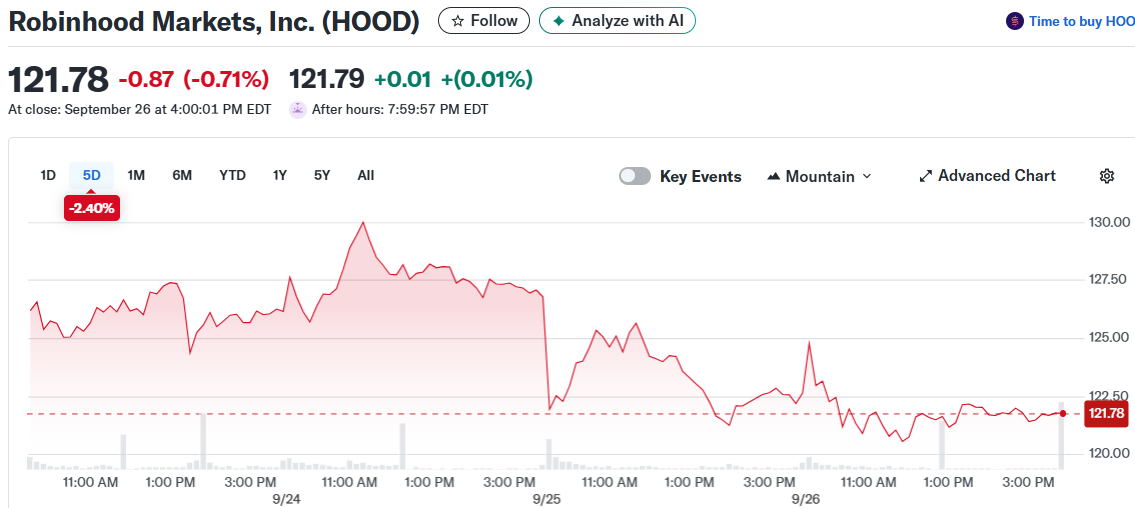
Task: Click the 125.00 y-axis label
Action: pos(1110,337)
